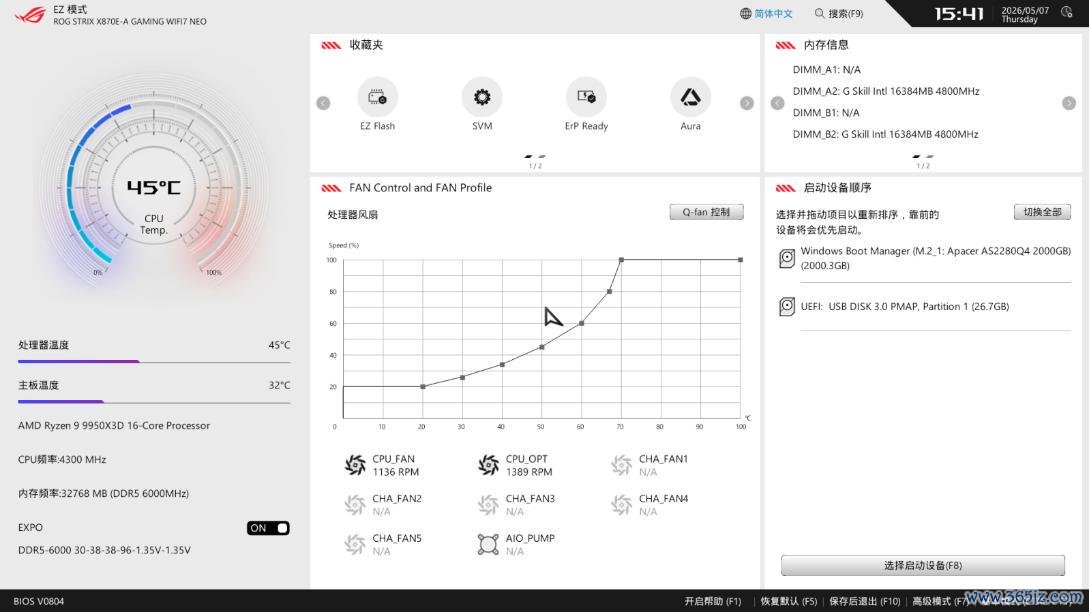Click DIMM_A1: N/A entry
The image size is (1089, 612).
tap(826, 69)
